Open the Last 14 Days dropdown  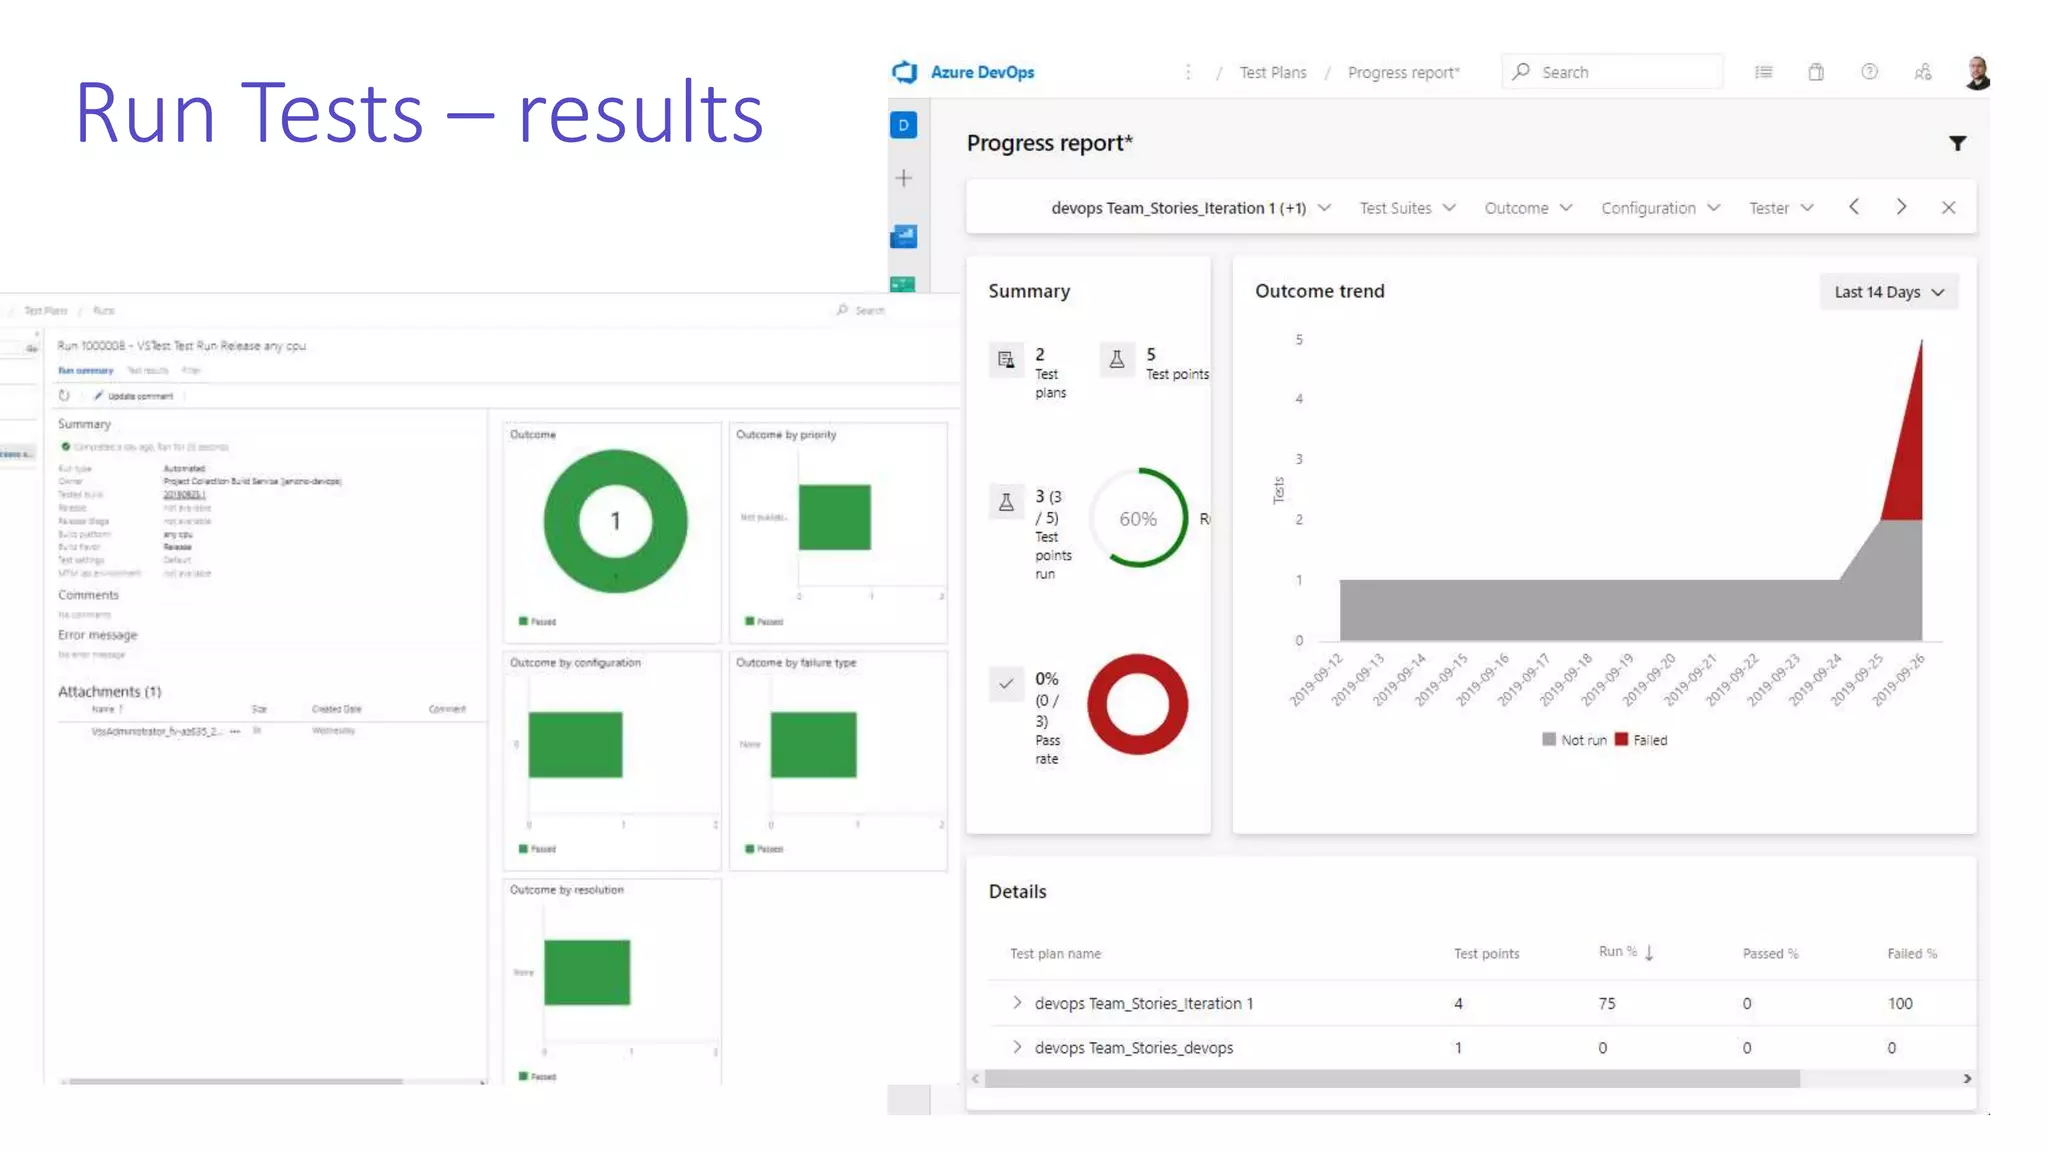click(x=1888, y=292)
